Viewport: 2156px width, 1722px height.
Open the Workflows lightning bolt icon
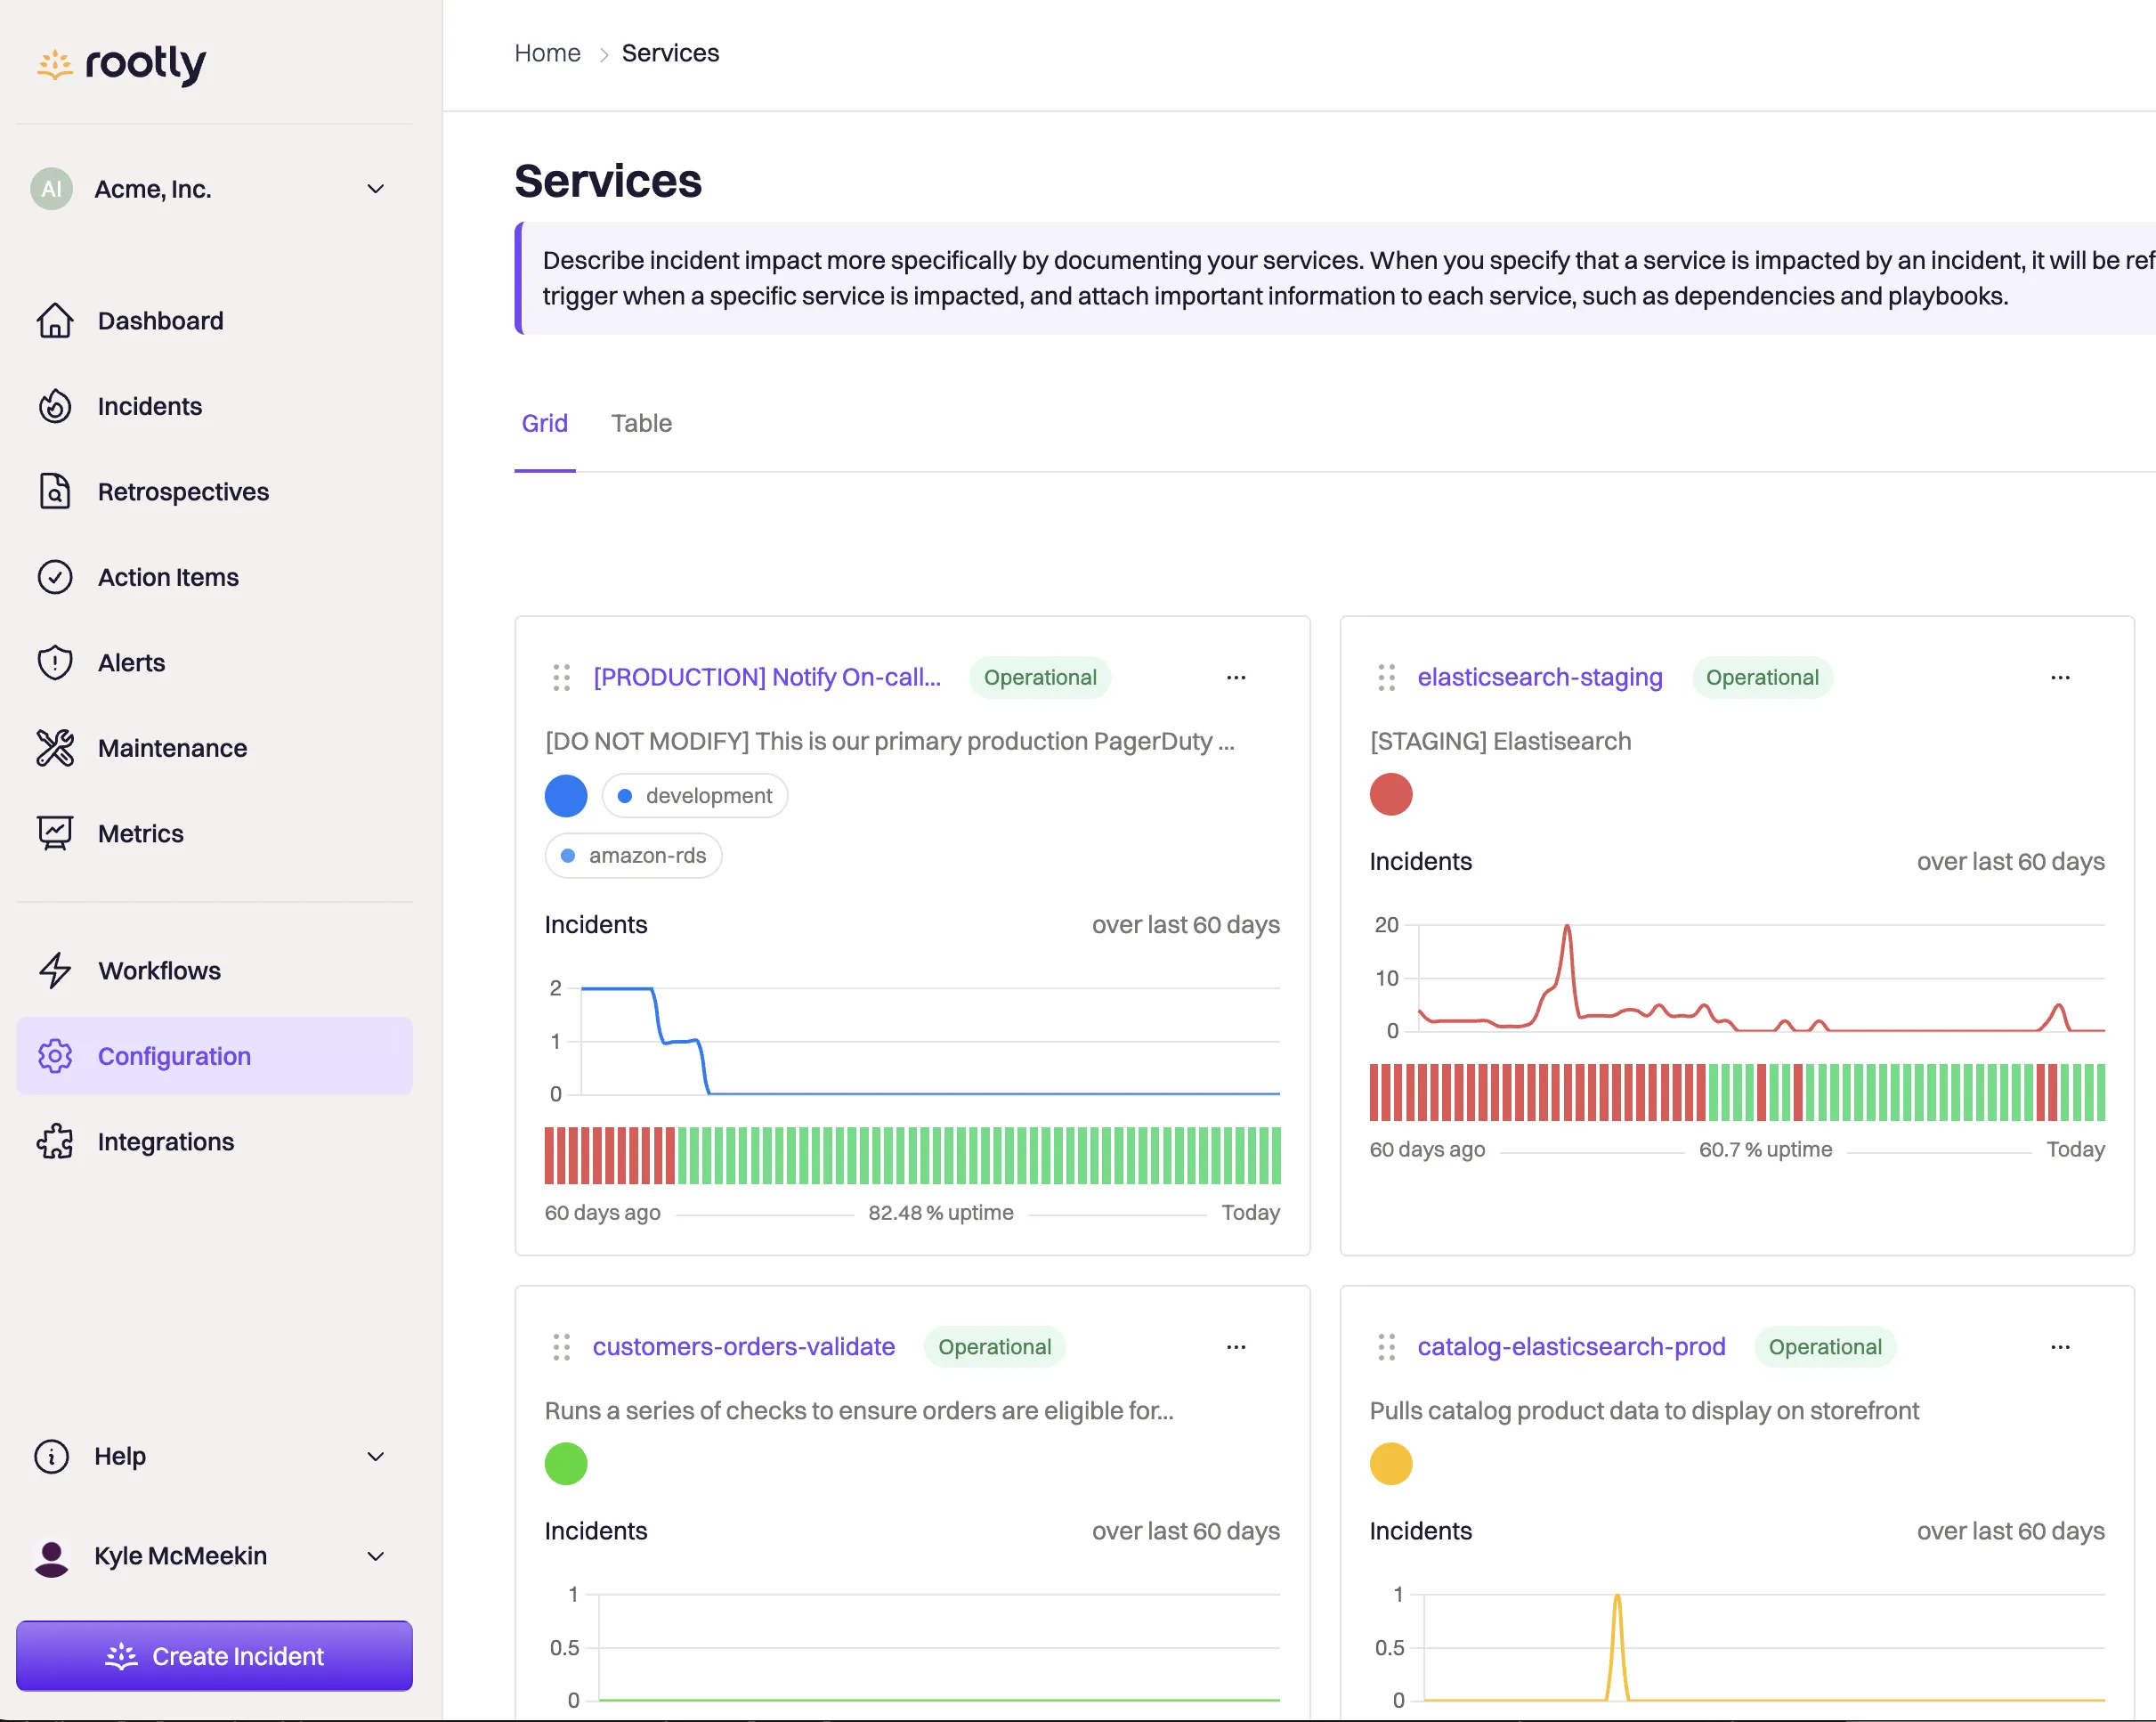(55, 971)
